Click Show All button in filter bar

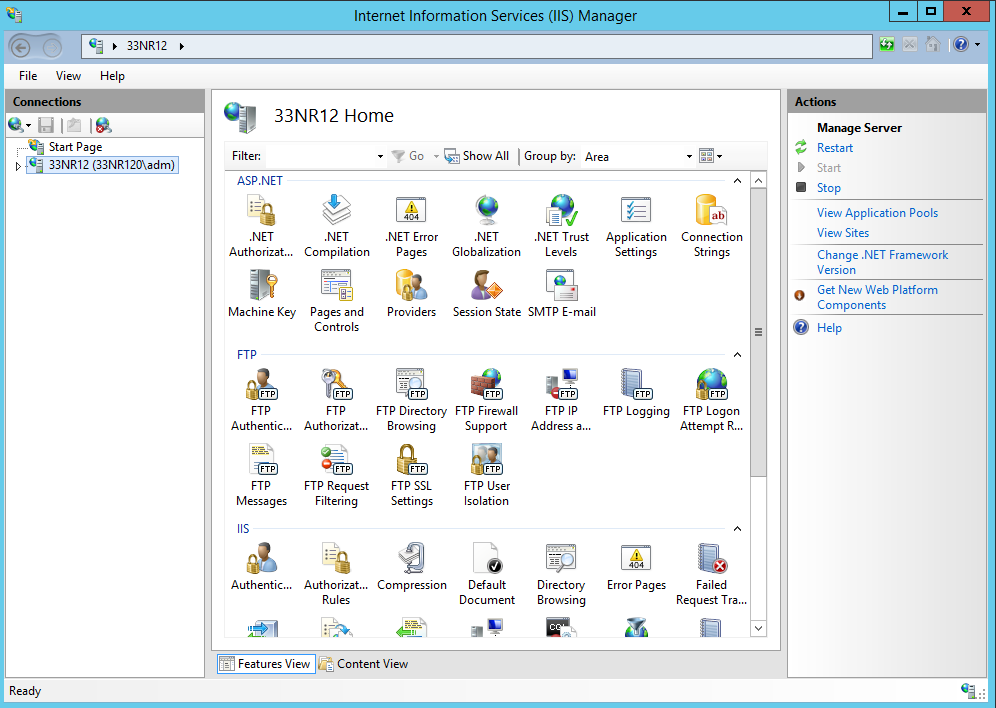coord(476,156)
